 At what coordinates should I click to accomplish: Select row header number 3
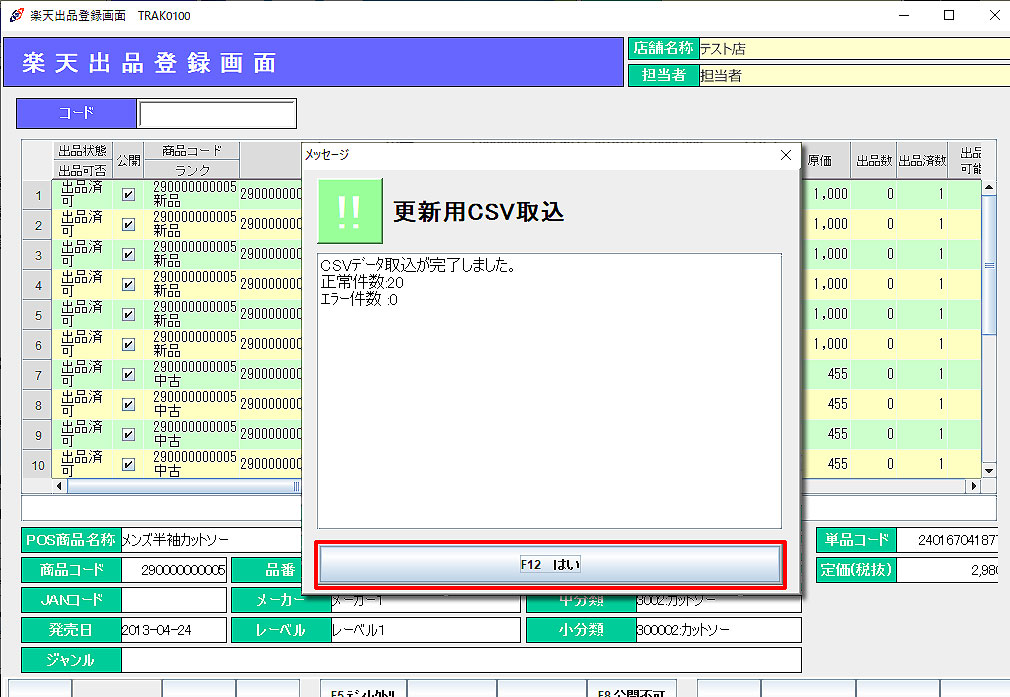(38, 255)
